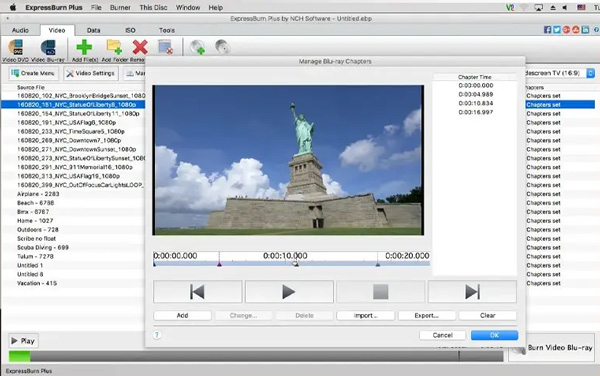
Task: Confirm chapters with the OK button
Action: coord(494,335)
